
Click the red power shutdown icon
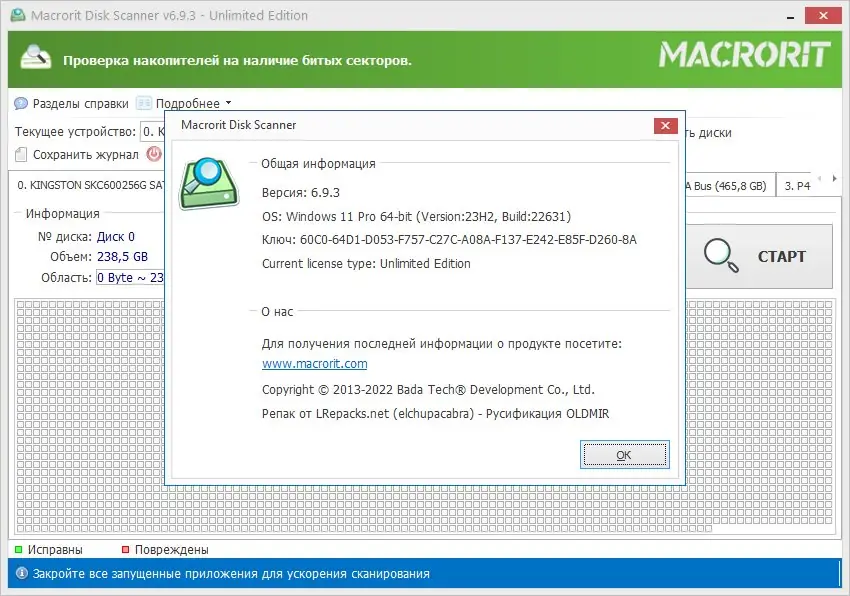tap(154, 154)
